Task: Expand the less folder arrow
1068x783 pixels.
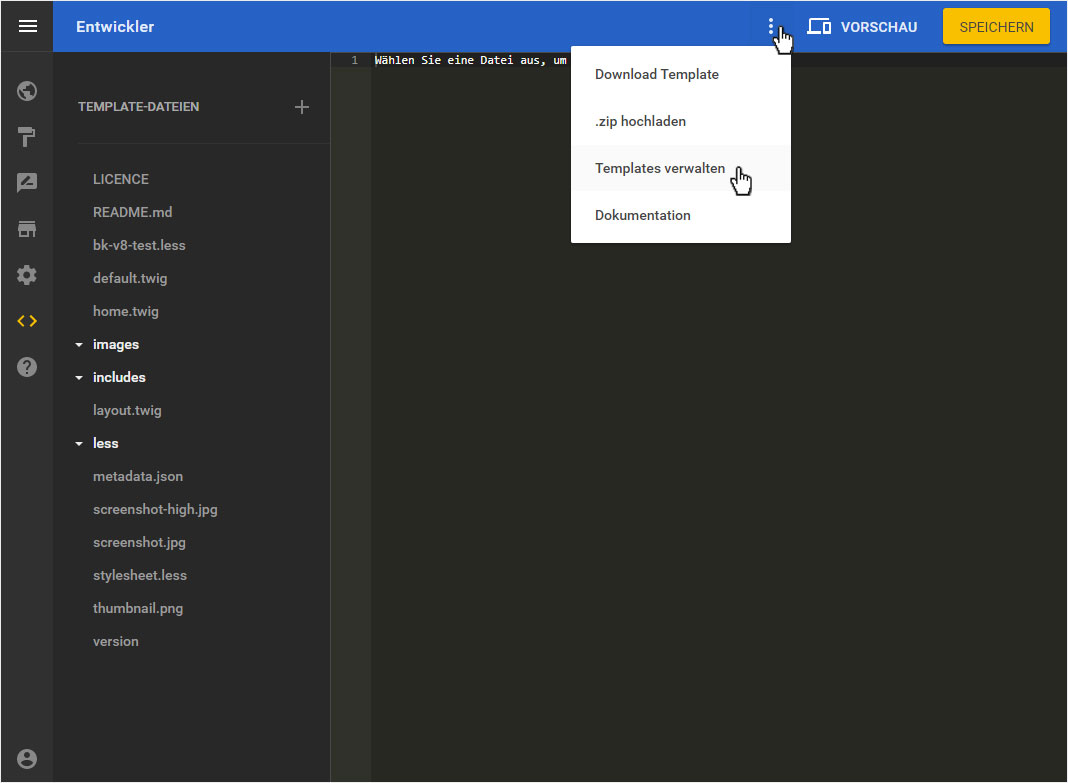Action: pos(79,444)
